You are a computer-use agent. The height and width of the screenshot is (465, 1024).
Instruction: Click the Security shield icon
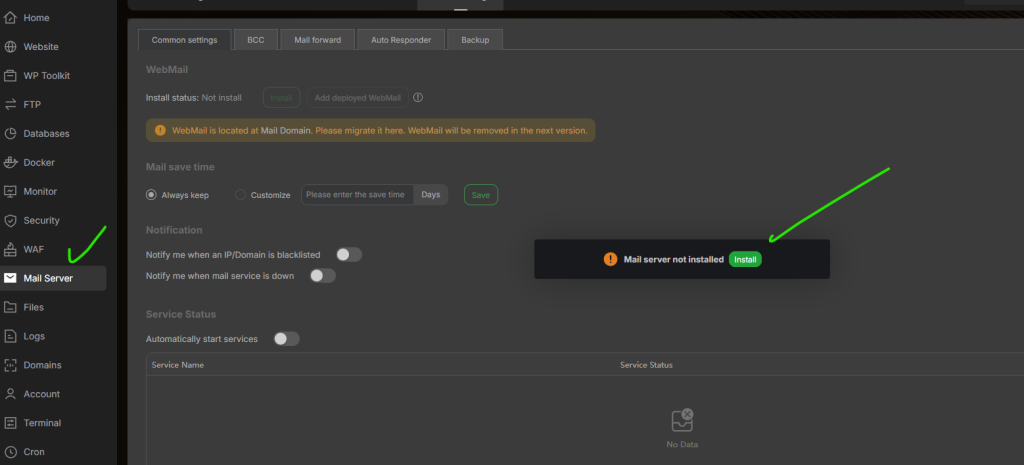pos(11,220)
